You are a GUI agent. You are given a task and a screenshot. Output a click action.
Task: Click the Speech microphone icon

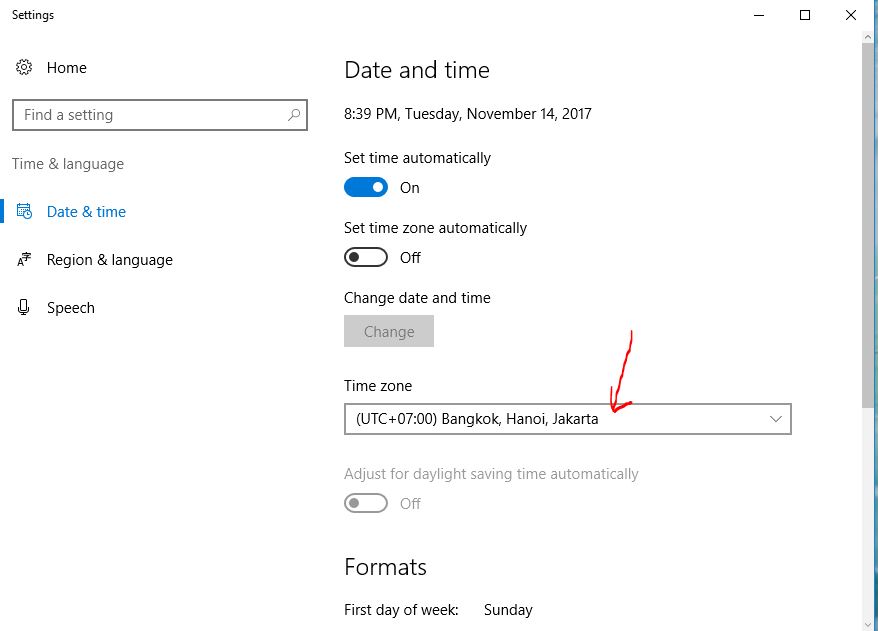coord(24,308)
